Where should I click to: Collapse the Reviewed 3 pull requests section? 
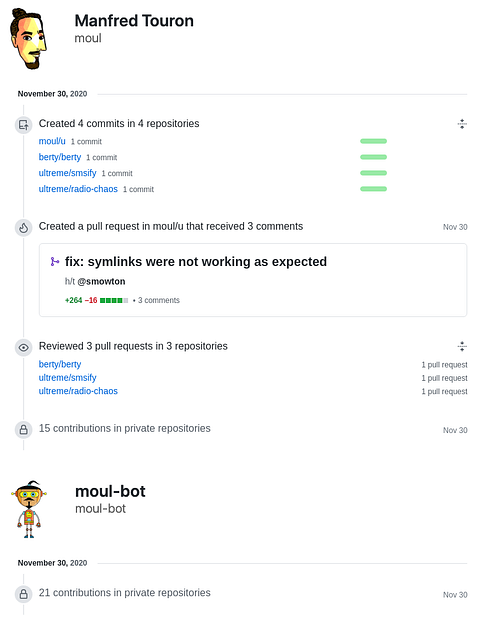[x=462, y=347]
